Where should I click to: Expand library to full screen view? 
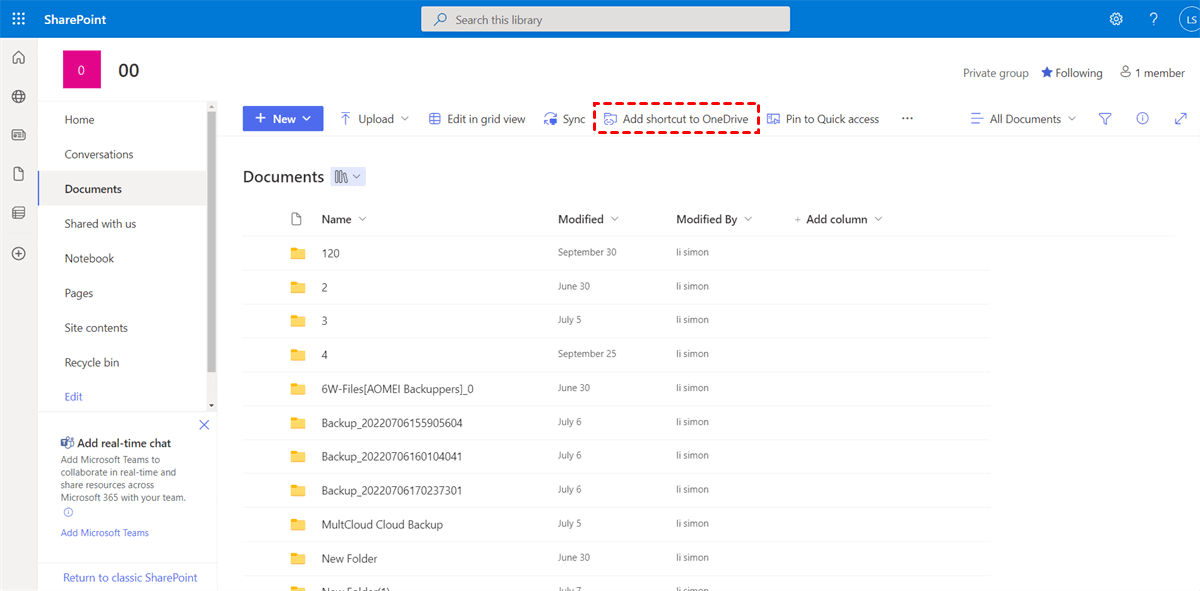[x=1180, y=118]
